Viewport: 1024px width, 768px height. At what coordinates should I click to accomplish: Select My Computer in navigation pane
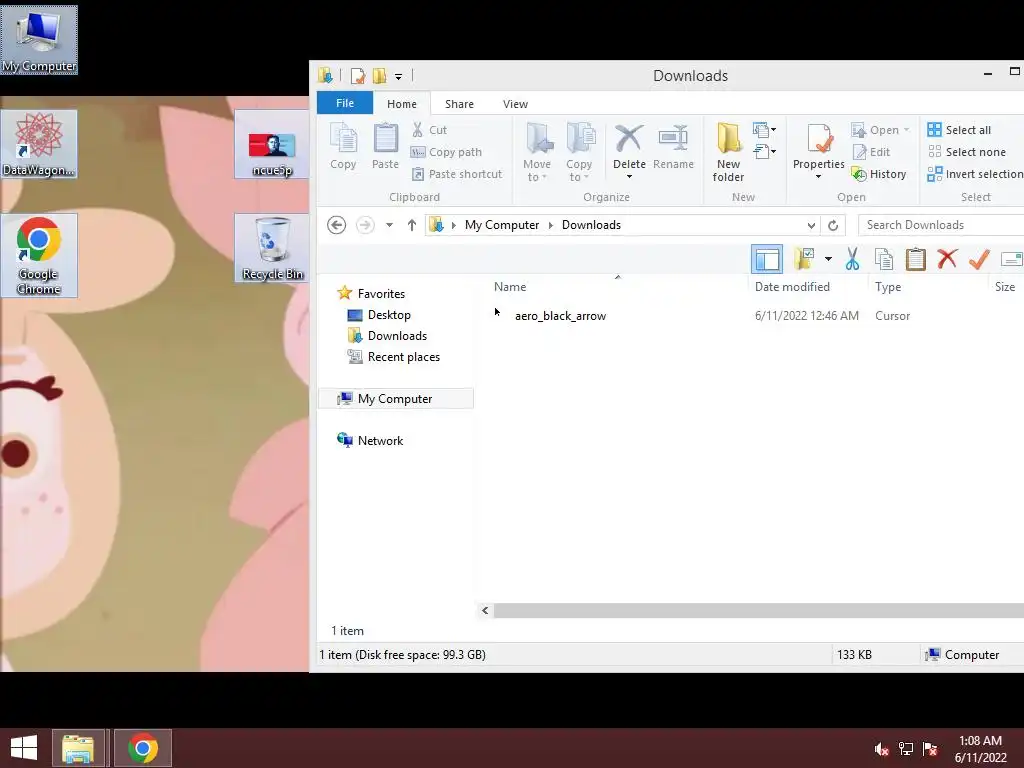394,399
